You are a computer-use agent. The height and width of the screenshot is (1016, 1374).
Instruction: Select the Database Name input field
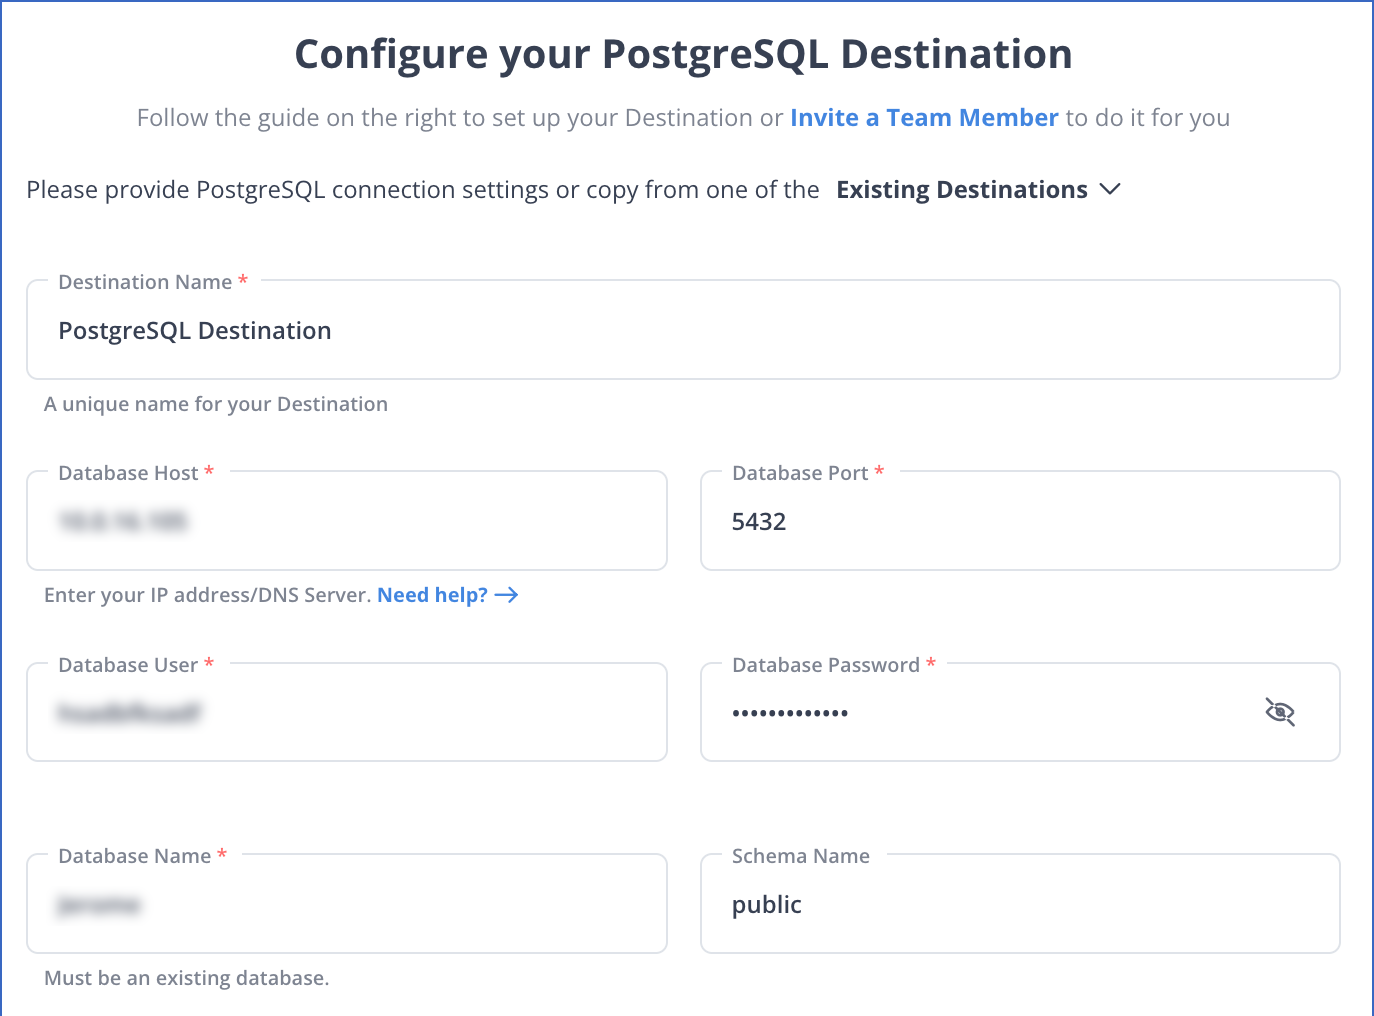tap(347, 904)
